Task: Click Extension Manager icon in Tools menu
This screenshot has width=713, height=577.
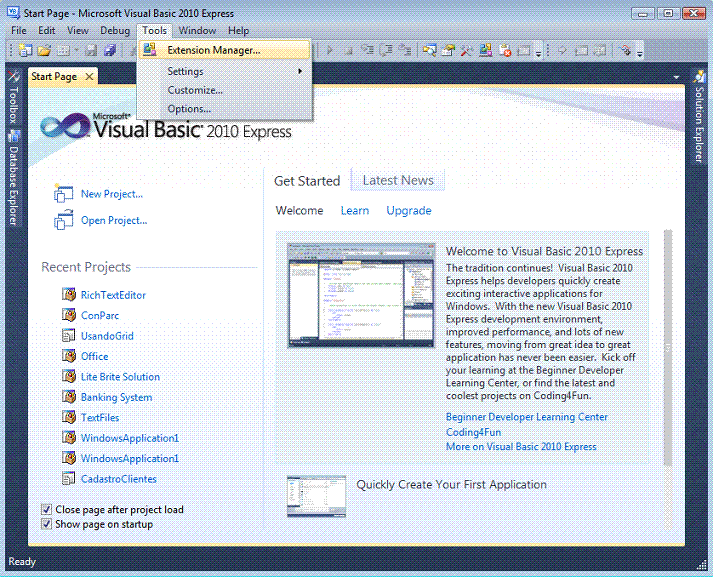Action: 150,50
